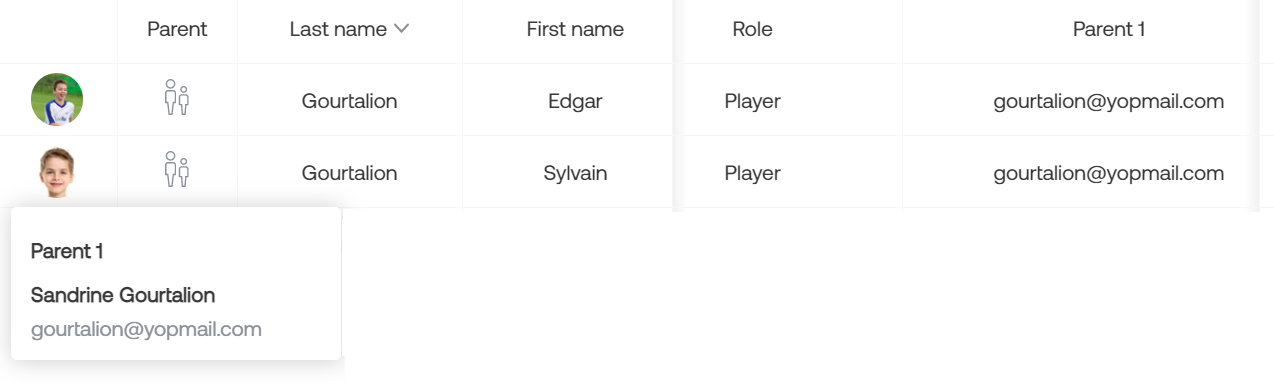This screenshot has width=1274, height=384.
Task: Open Edgar Gourtalion's avatar photo
Action: (57, 99)
